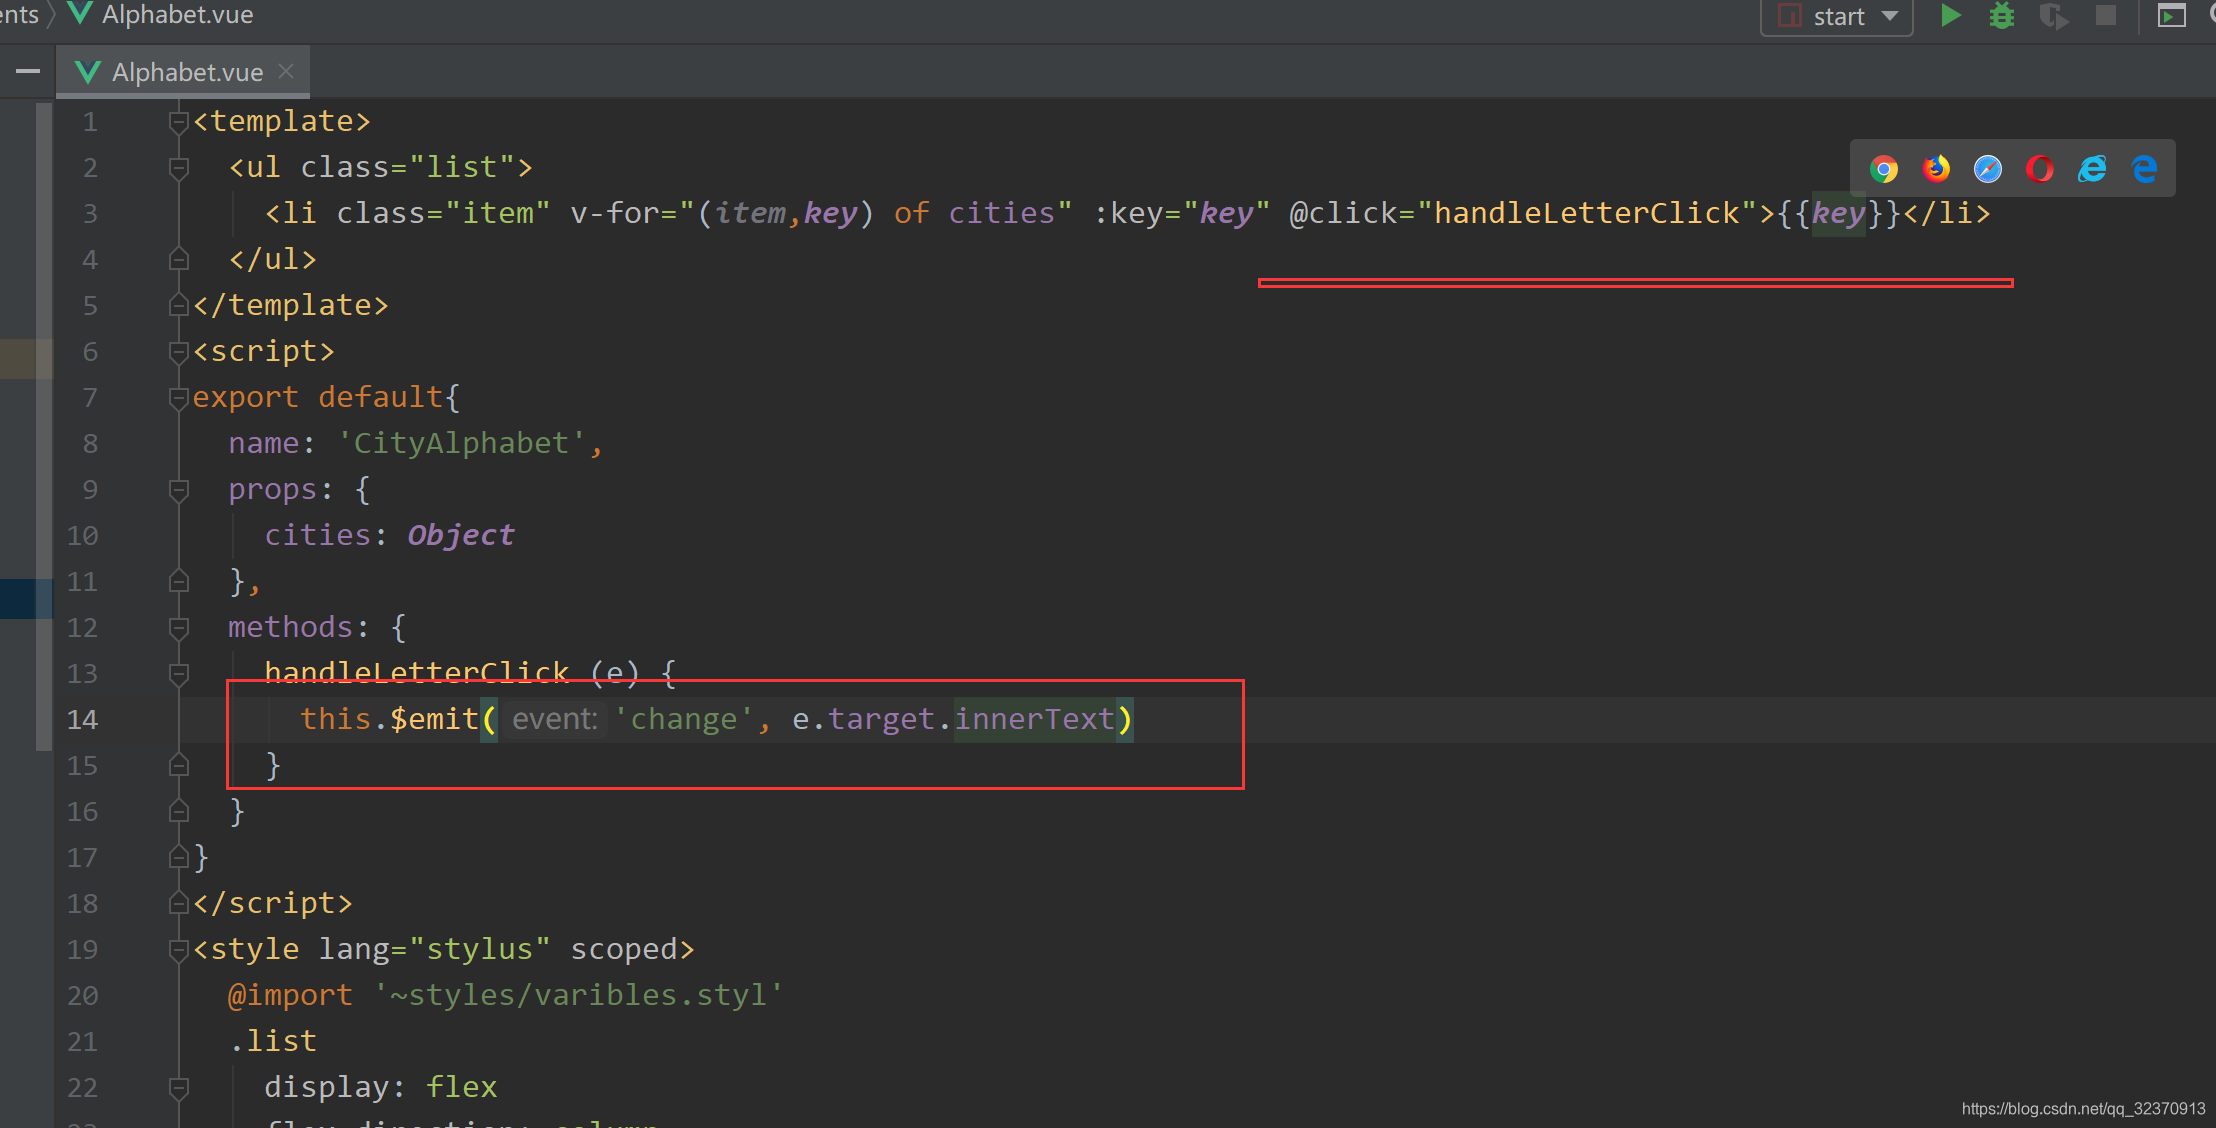
Task: Close the Alphabet.vue tab
Action: tap(286, 71)
